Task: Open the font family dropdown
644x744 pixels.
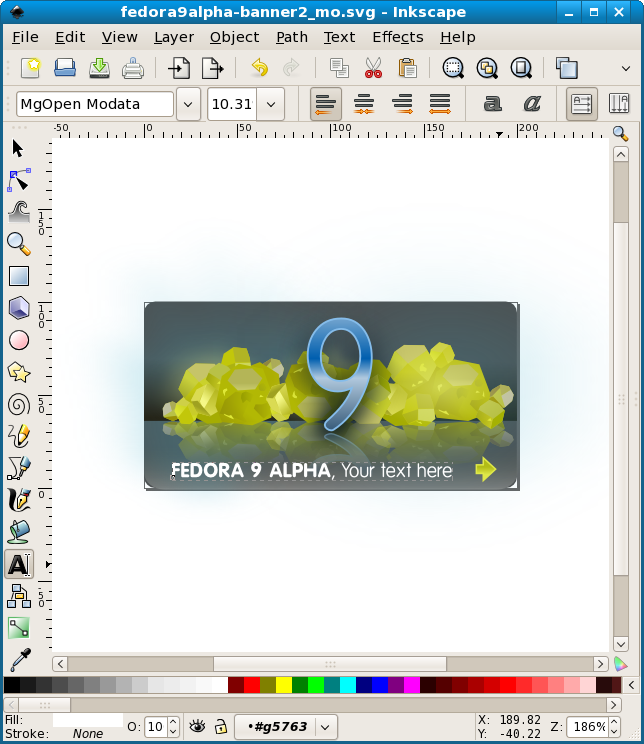Action: 188,104
